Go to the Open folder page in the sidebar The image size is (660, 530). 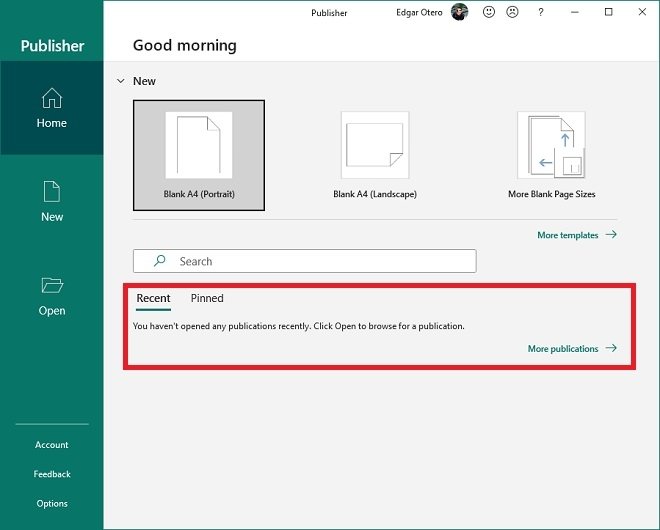[x=51, y=296]
